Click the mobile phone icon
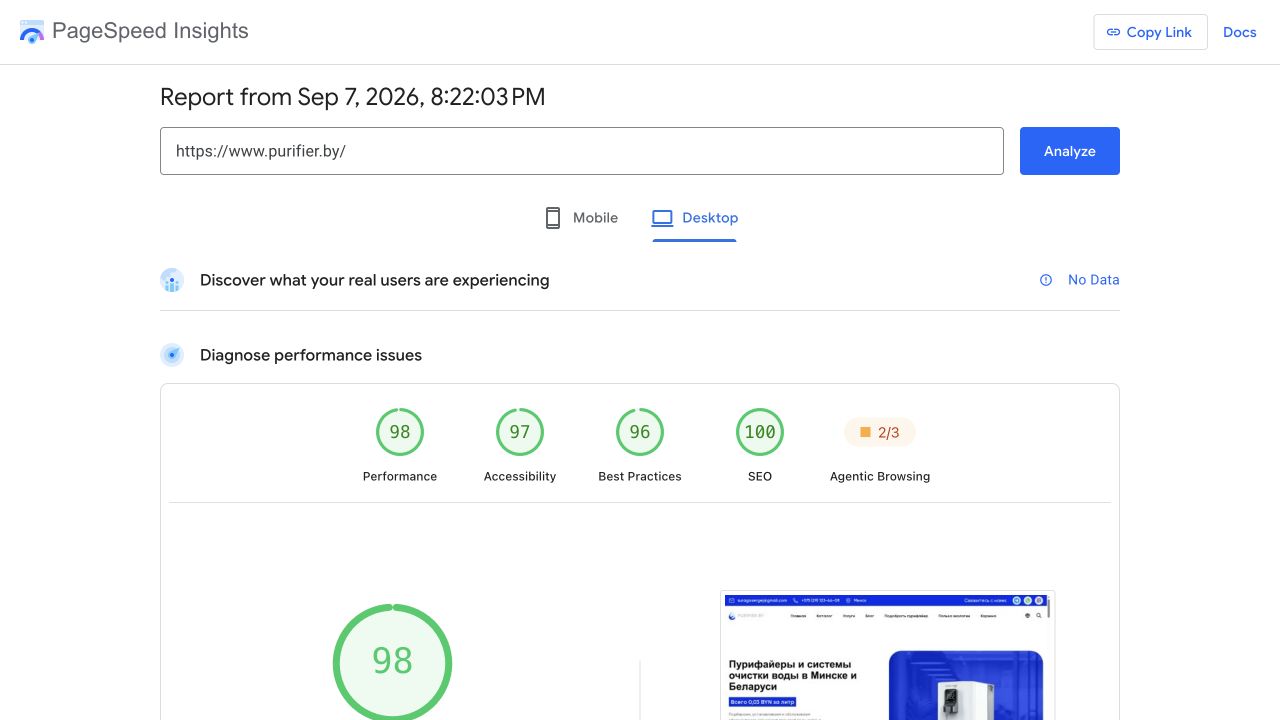Image resolution: width=1280 pixels, height=720 pixels. pyautogui.click(x=552, y=218)
